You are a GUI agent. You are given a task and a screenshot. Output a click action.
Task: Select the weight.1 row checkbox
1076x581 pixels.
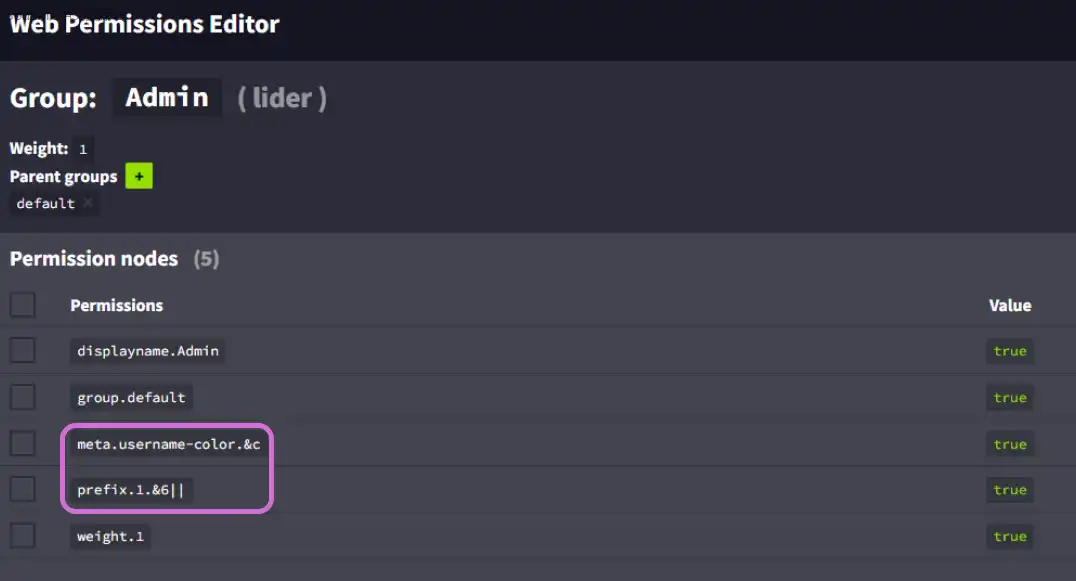[x=22, y=536]
